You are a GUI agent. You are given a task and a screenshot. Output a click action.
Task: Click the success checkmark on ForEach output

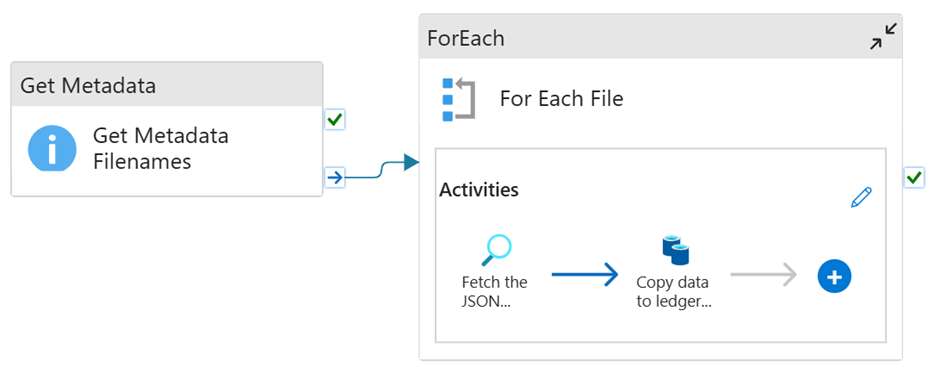pos(914,178)
